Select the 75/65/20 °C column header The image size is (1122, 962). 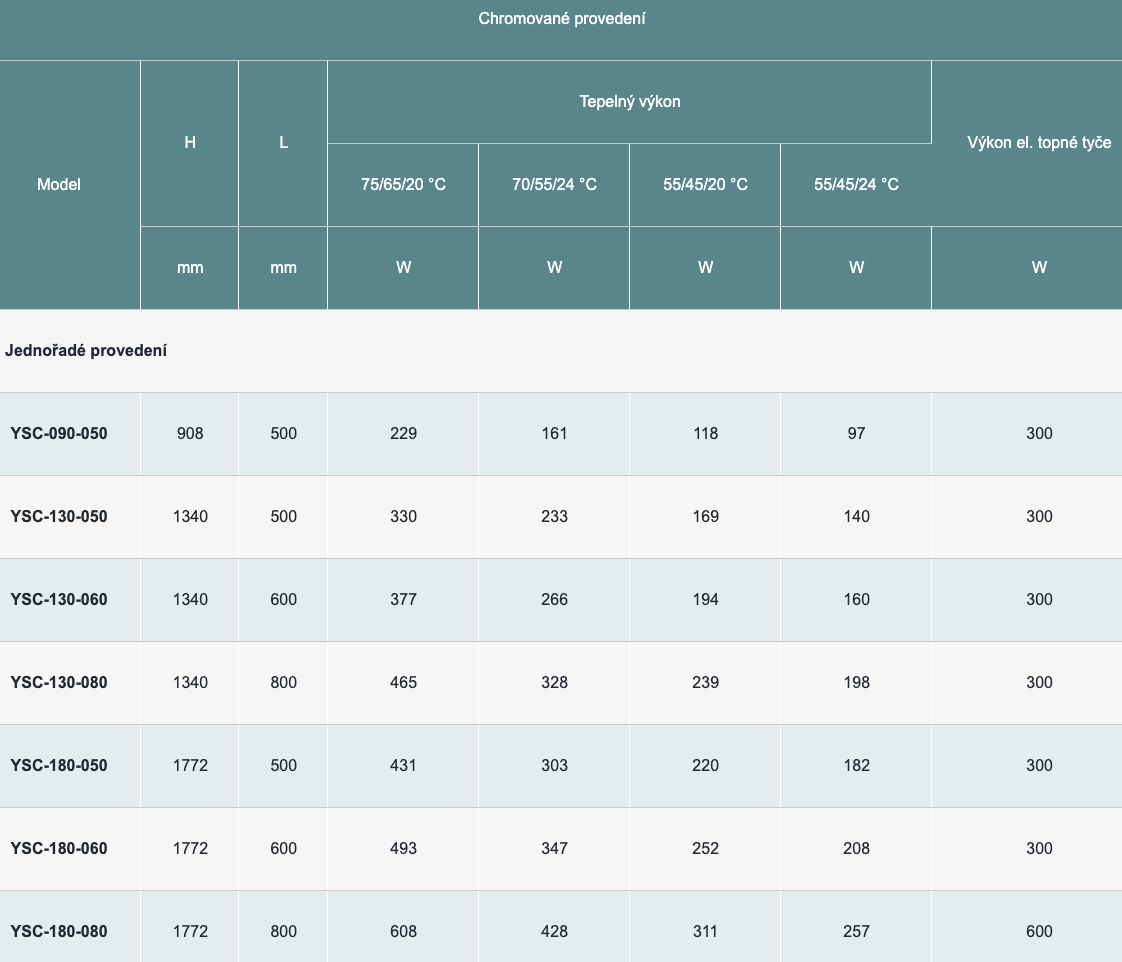(403, 184)
